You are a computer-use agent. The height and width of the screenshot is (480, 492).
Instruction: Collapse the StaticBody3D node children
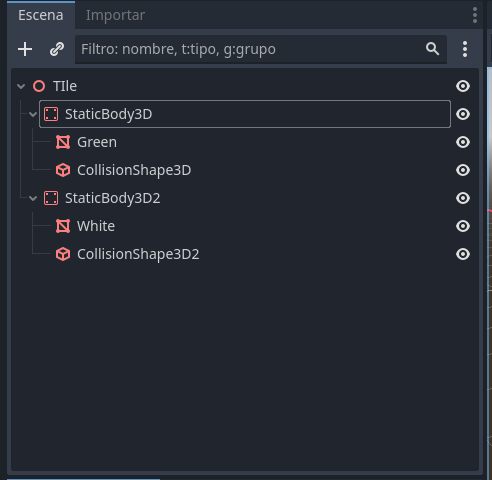tap(33, 115)
